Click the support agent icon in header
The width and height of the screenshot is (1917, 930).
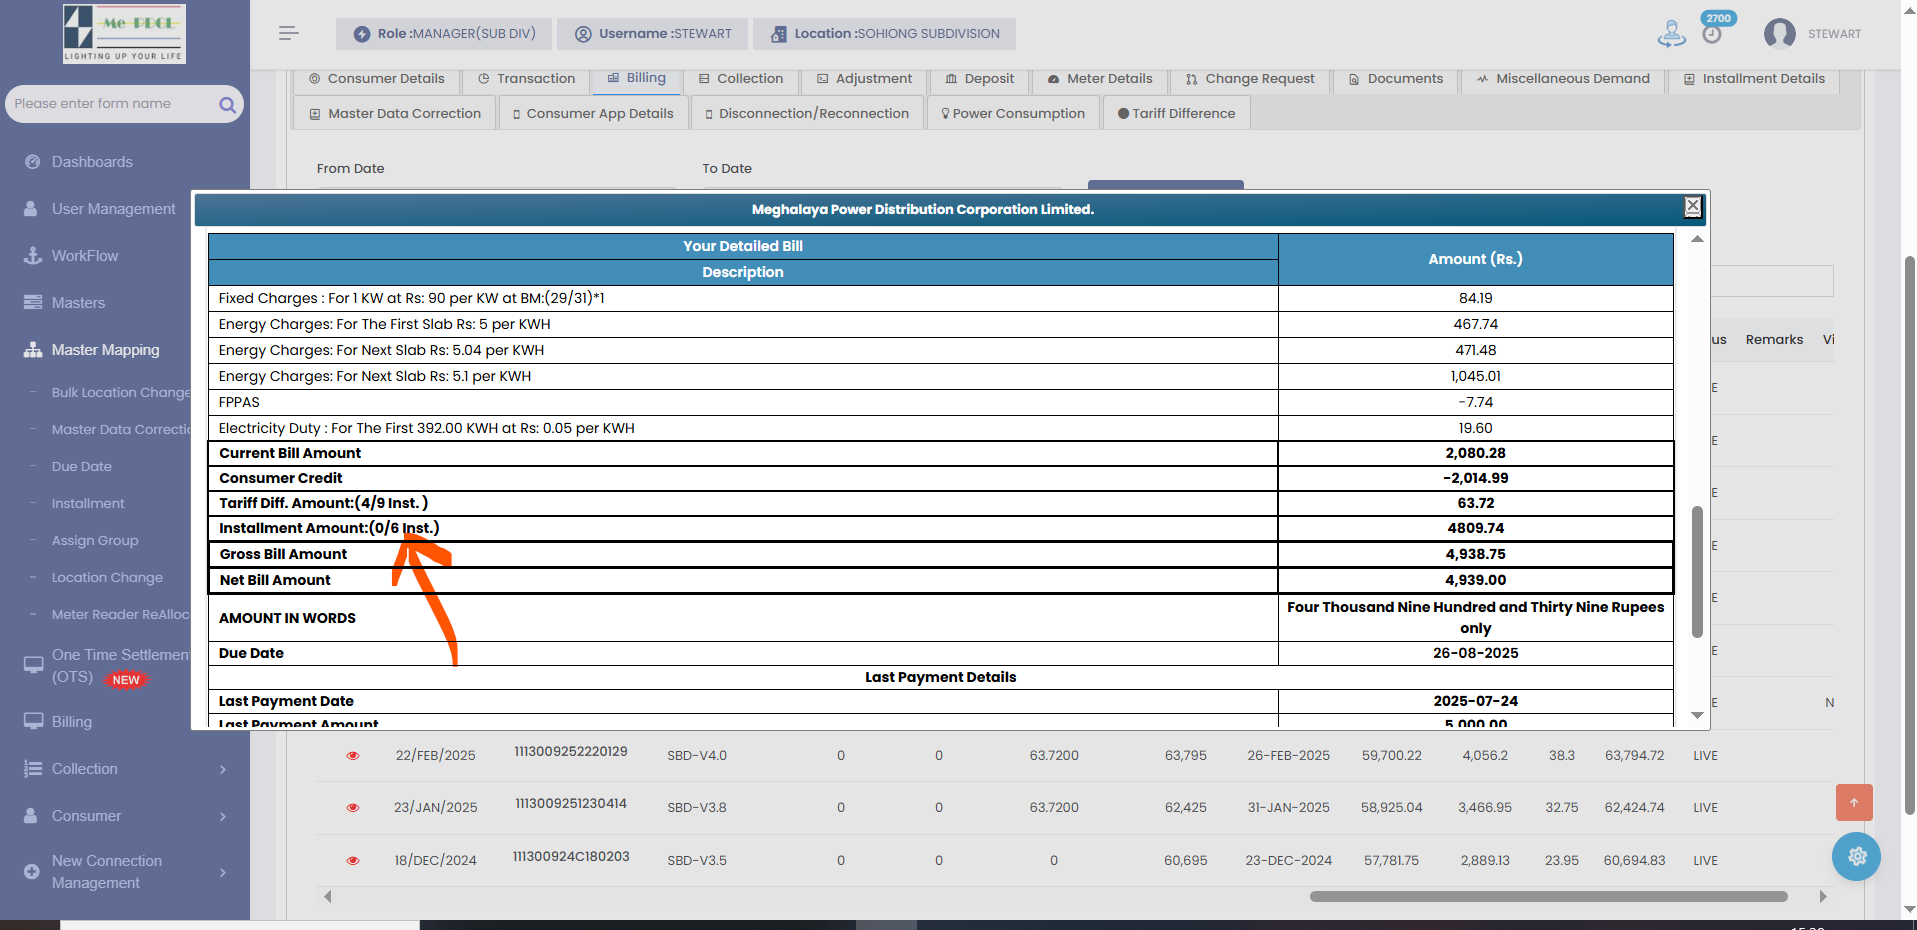tap(1671, 33)
